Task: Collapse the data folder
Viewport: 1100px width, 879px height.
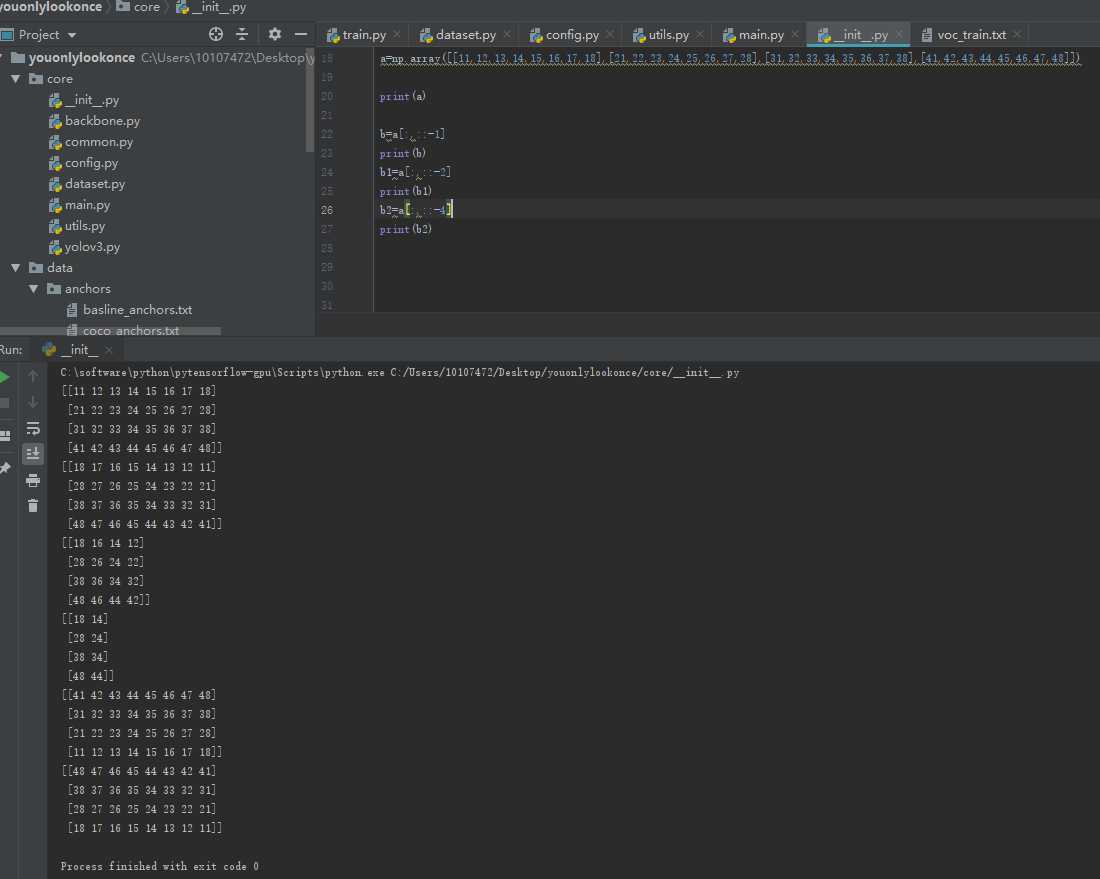Action: point(15,268)
